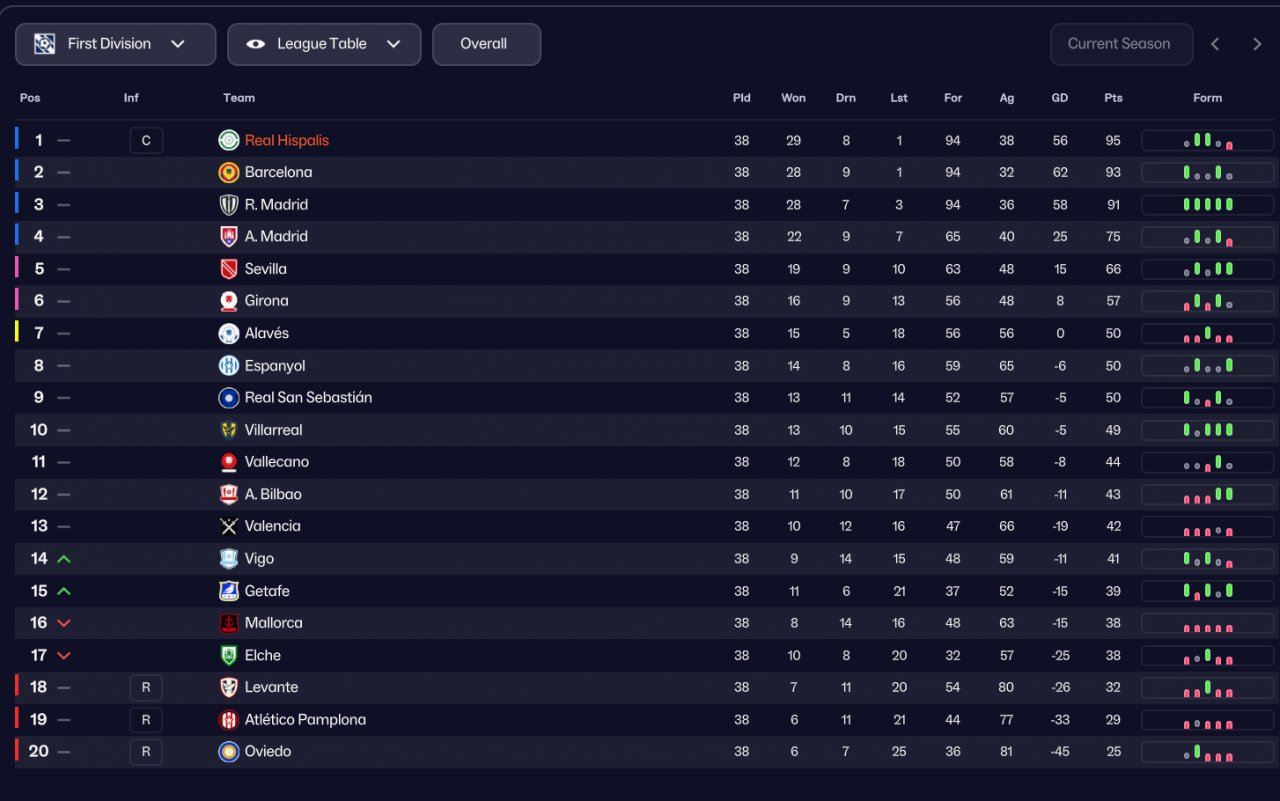Advance to next season arrow
The width and height of the screenshot is (1280, 801).
coord(1257,44)
